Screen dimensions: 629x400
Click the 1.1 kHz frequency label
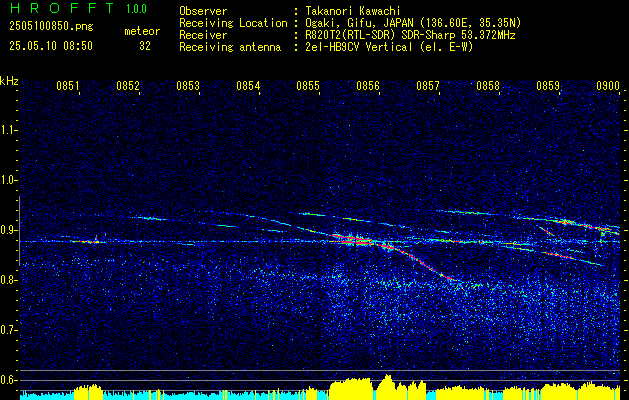[8, 130]
